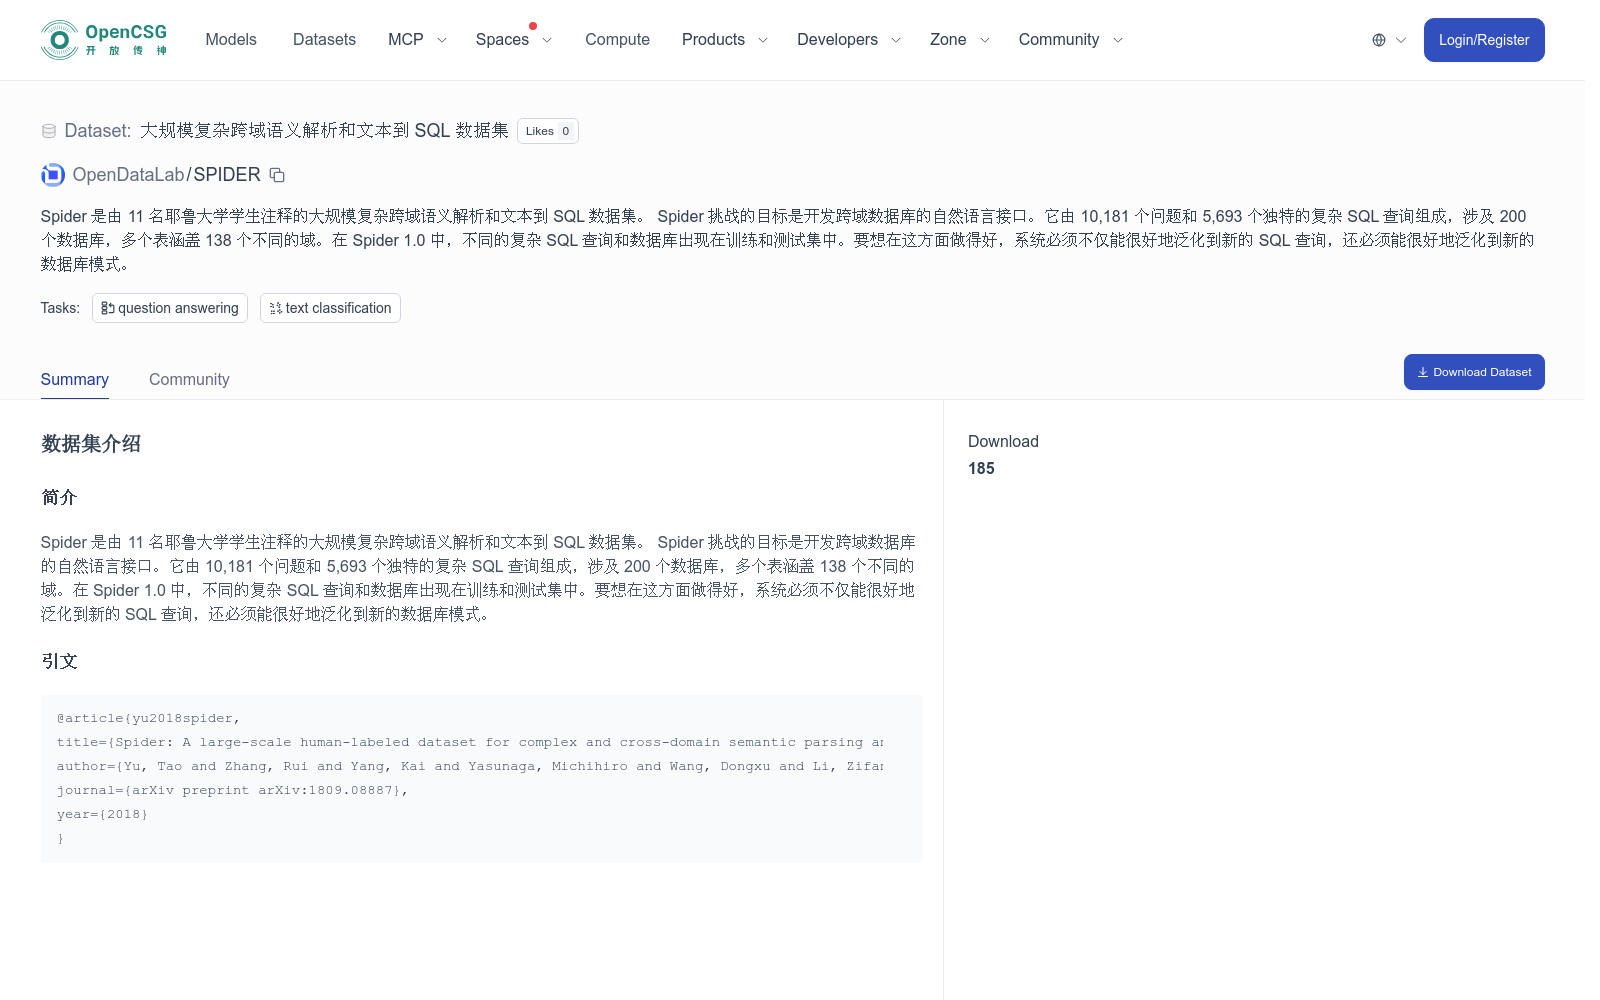Click the text classification task icon

click(276, 308)
